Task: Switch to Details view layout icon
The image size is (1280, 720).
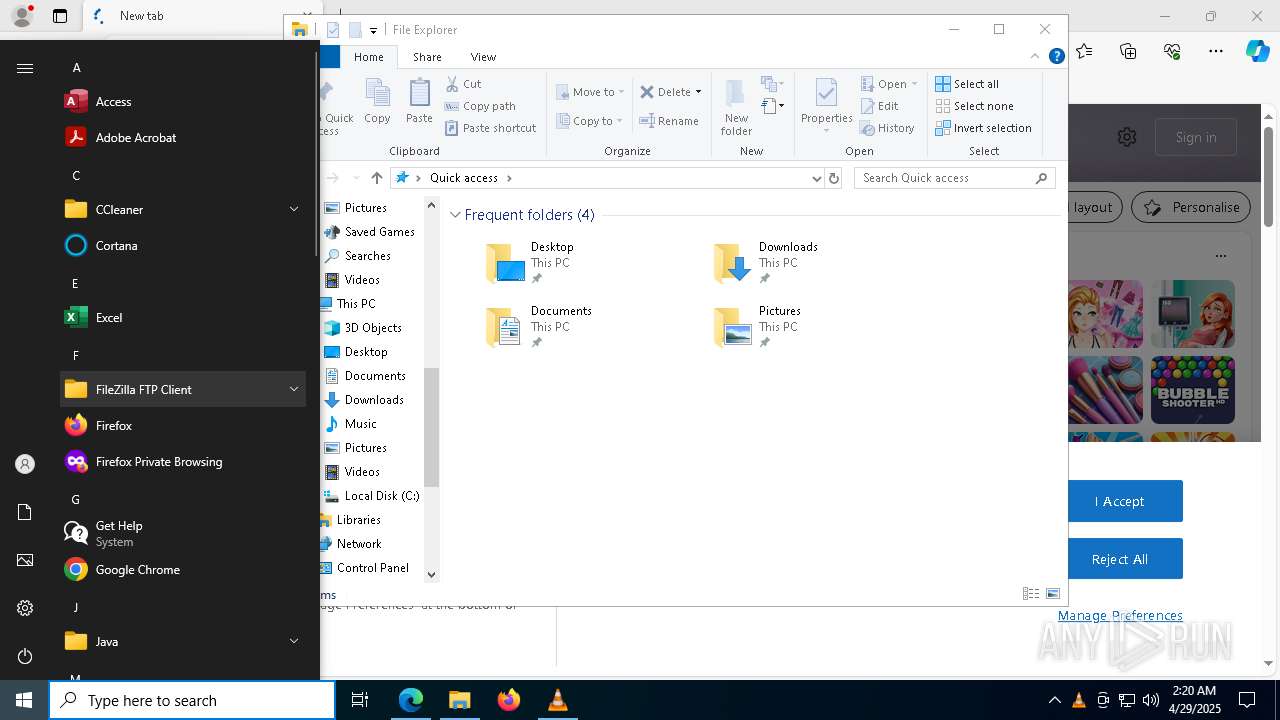Action: point(1031,594)
